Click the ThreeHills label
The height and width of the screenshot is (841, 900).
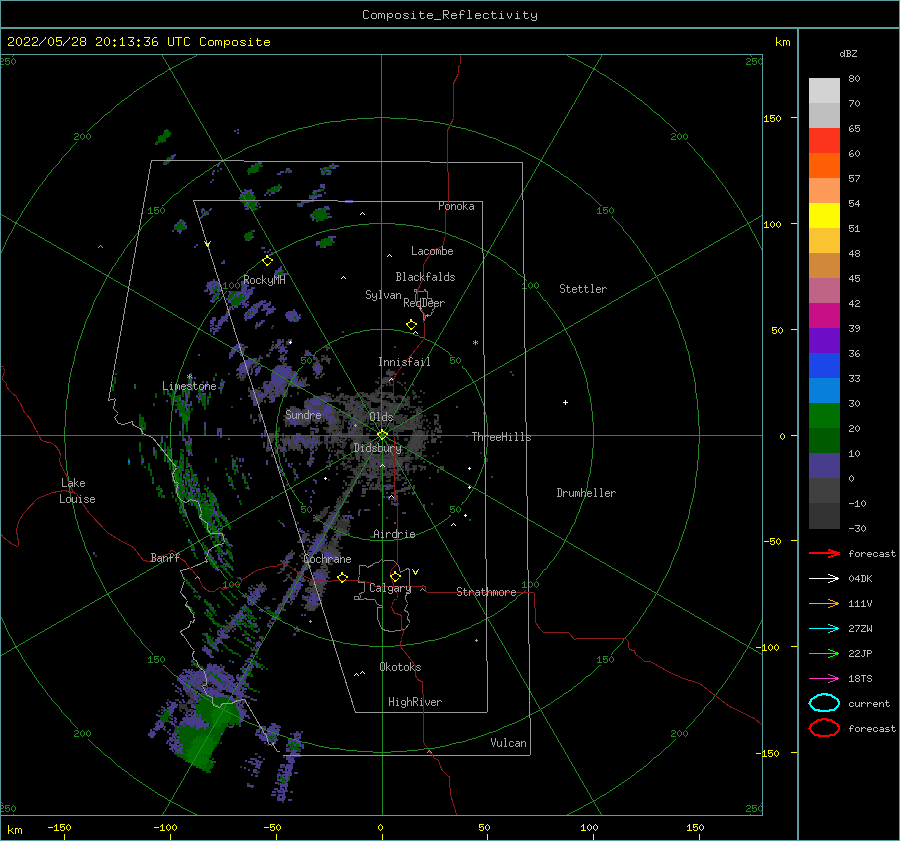502,437
